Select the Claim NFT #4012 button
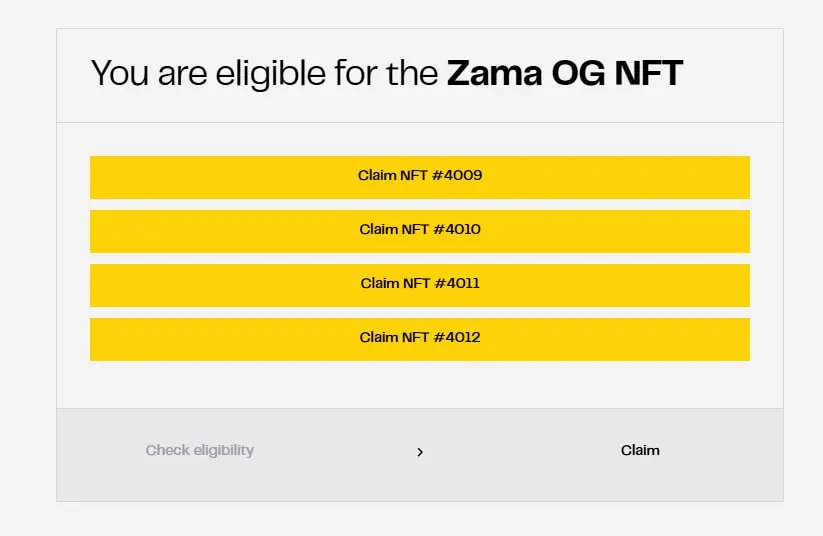The image size is (823, 536). (420, 338)
